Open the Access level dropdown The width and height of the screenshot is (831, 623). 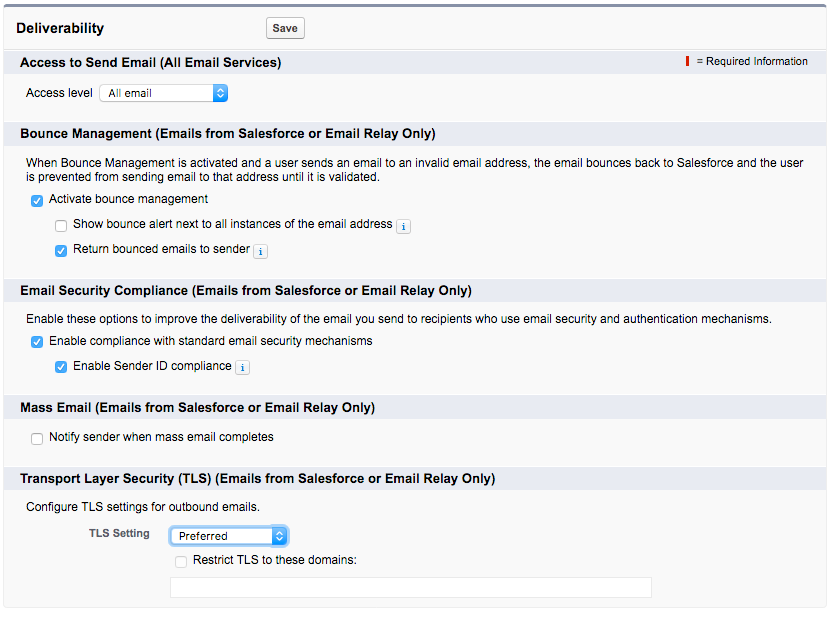click(x=164, y=93)
